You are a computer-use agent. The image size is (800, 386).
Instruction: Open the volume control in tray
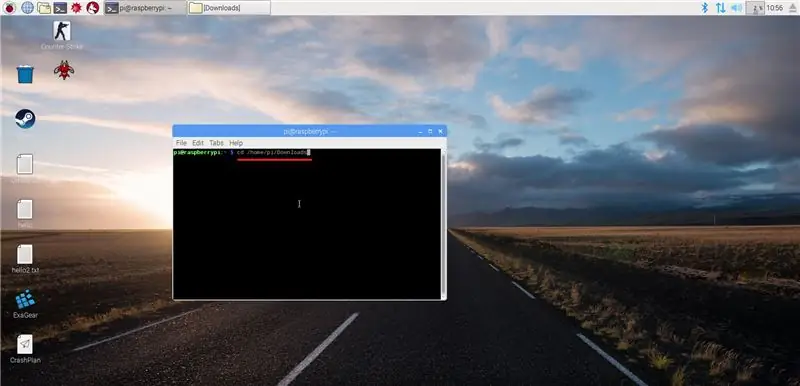coord(736,8)
